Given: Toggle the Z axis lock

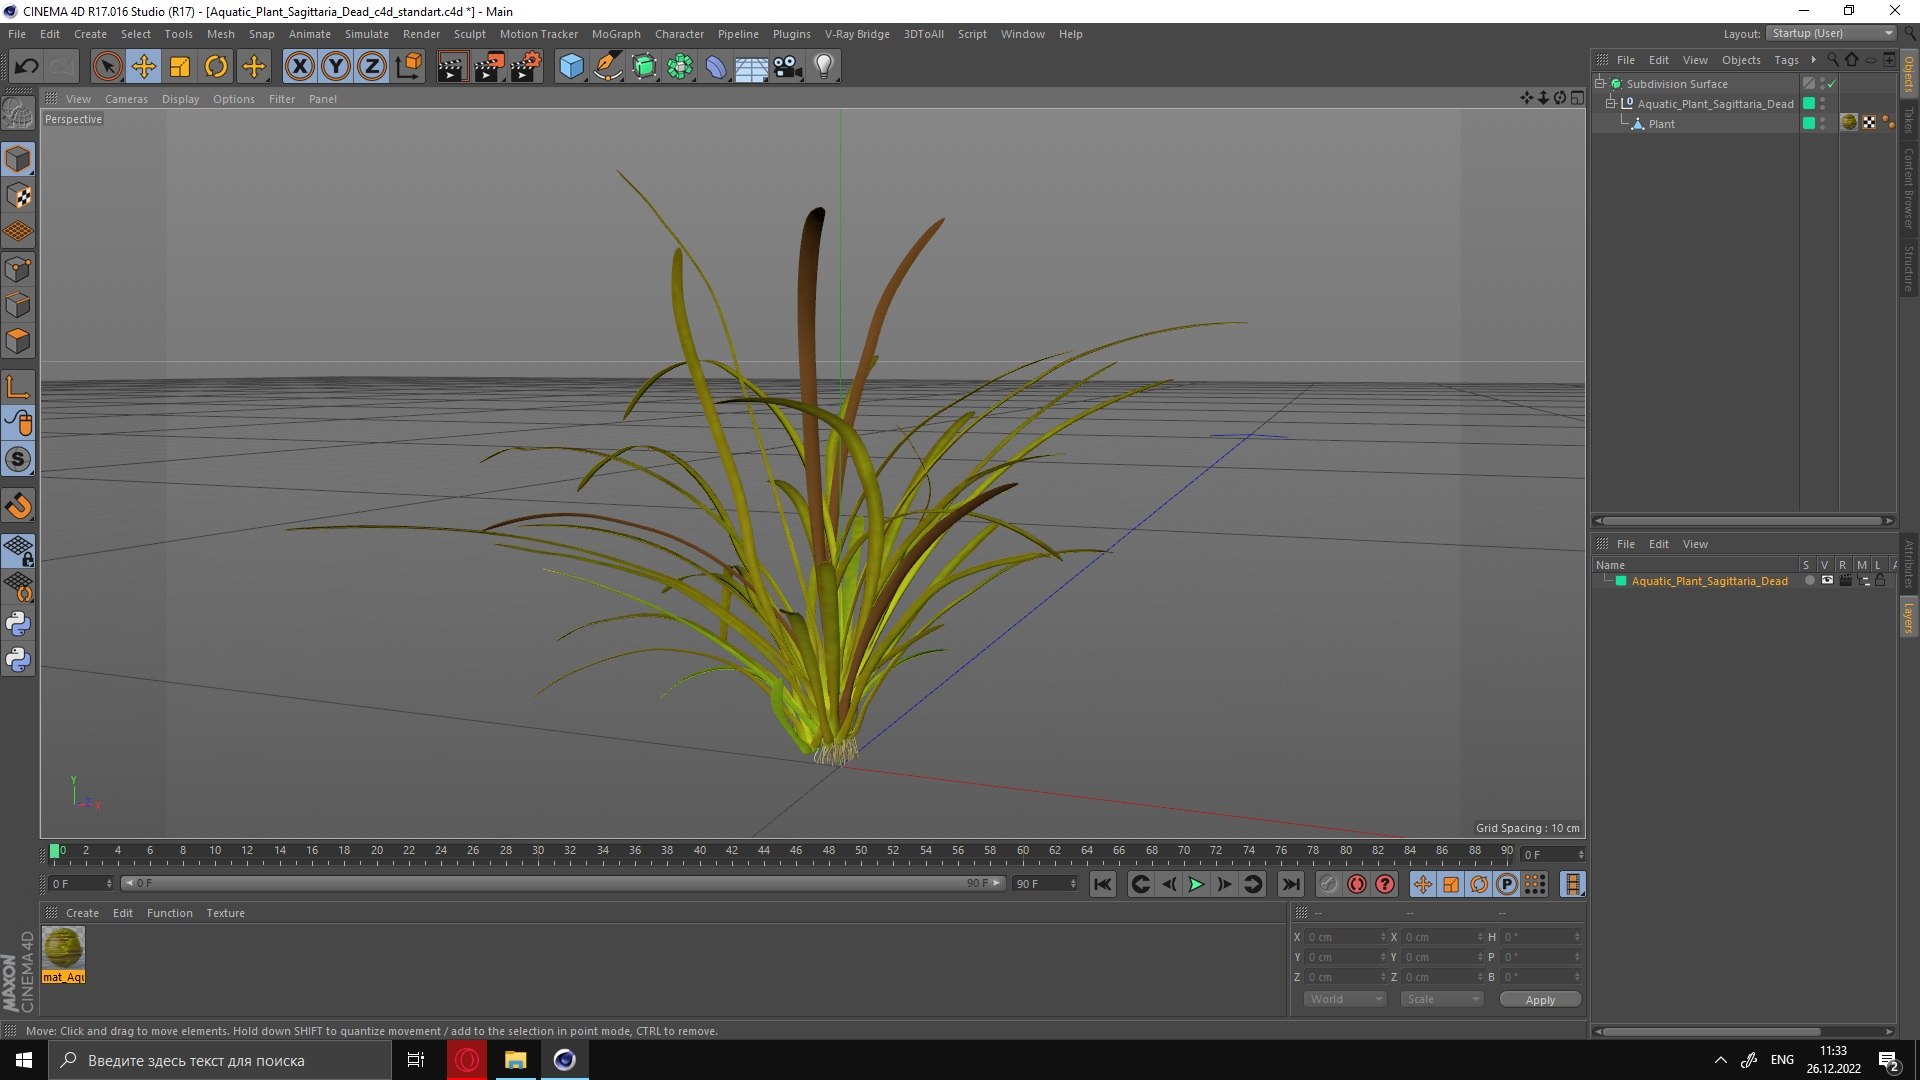Looking at the screenshot, I should coord(372,67).
